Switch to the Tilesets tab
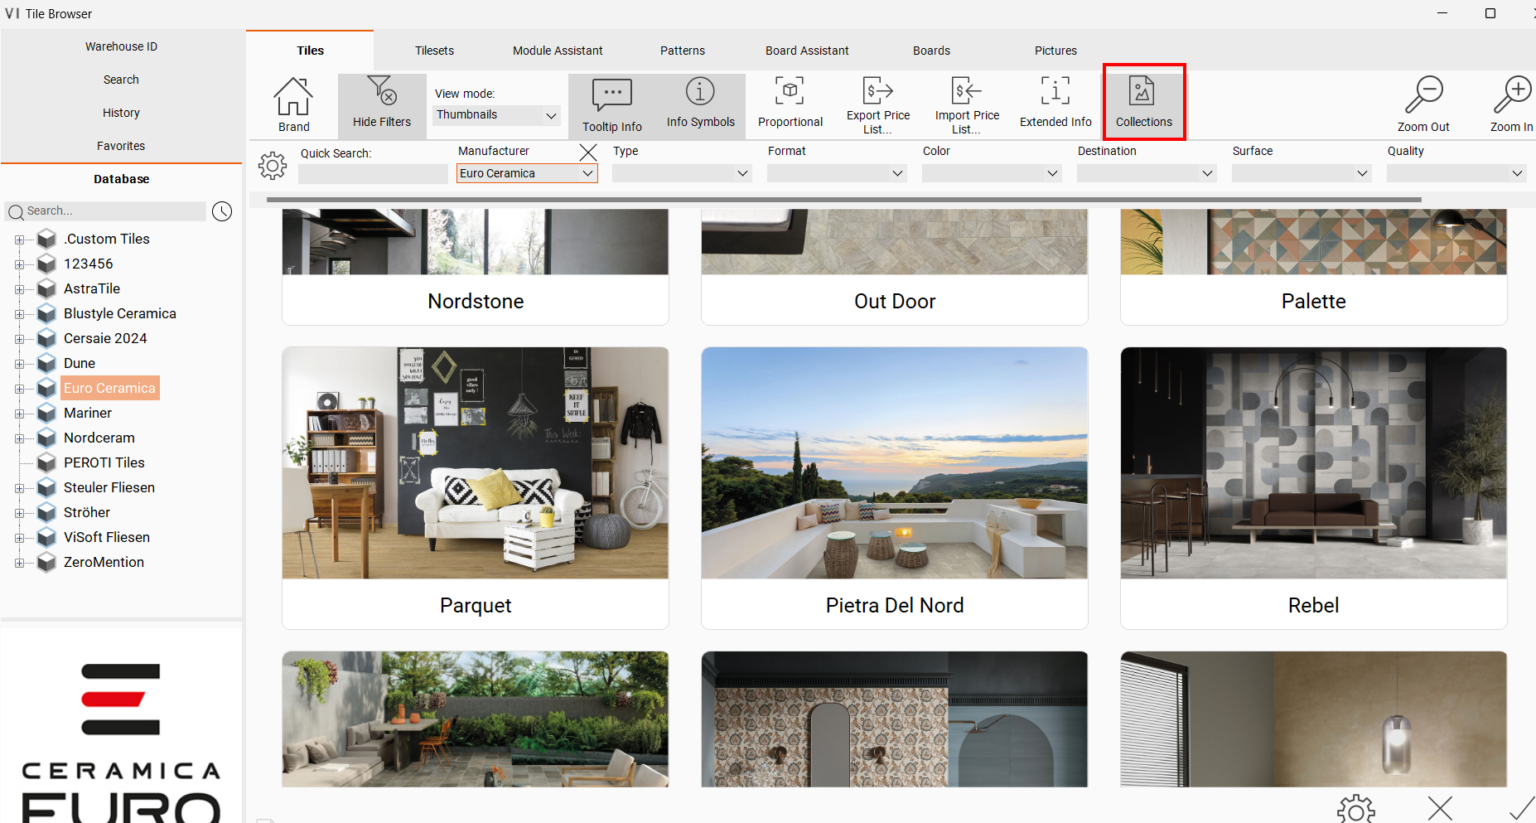 (434, 51)
